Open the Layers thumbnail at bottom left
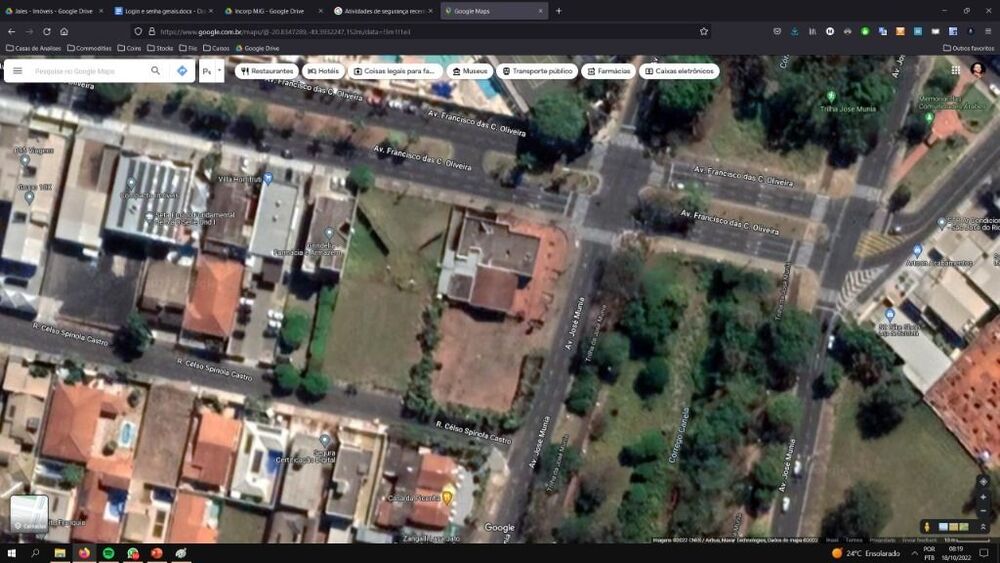1000x563 pixels. [29, 513]
